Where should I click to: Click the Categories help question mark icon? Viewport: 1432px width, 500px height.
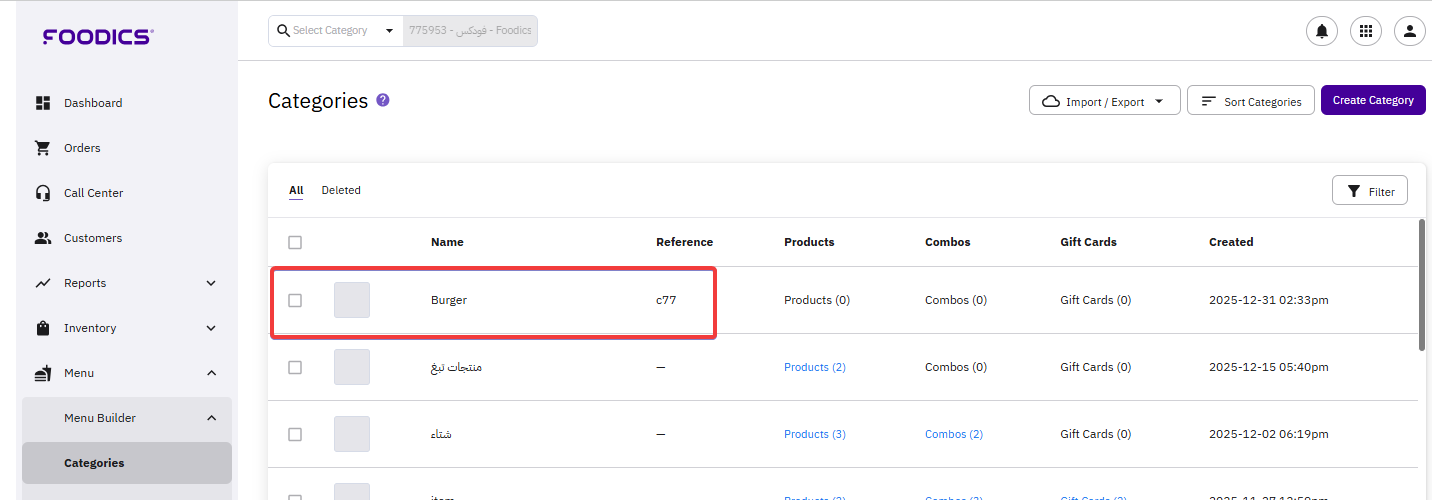tap(383, 100)
